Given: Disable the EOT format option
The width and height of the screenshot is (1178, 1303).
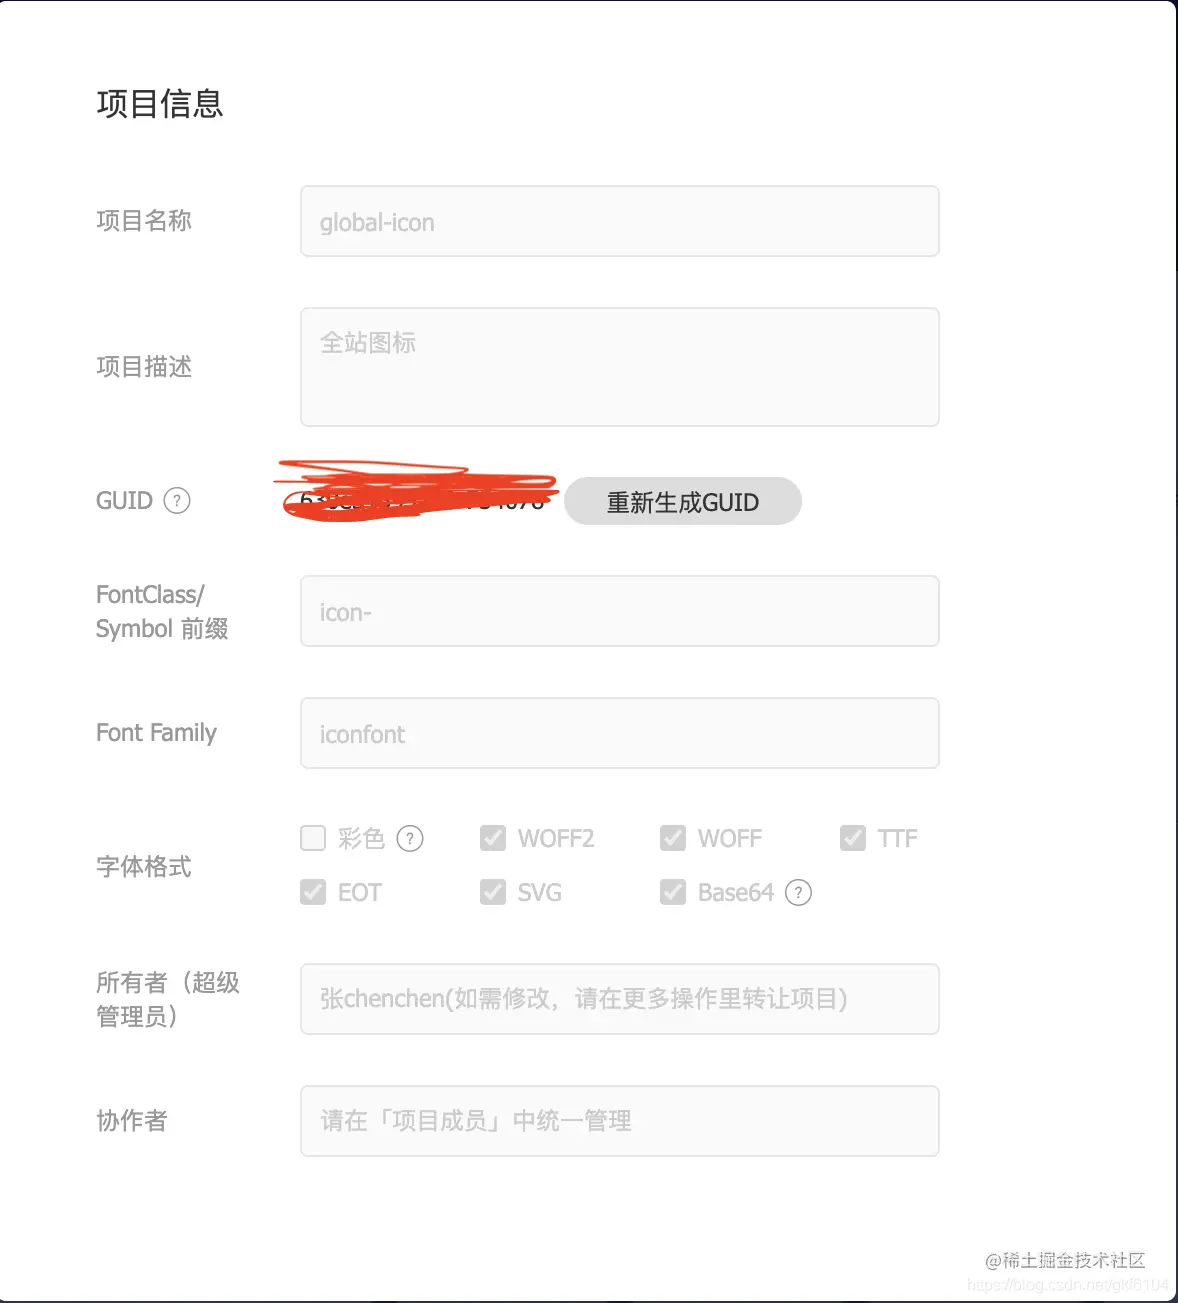Looking at the screenshot, I should click(313, 892).
